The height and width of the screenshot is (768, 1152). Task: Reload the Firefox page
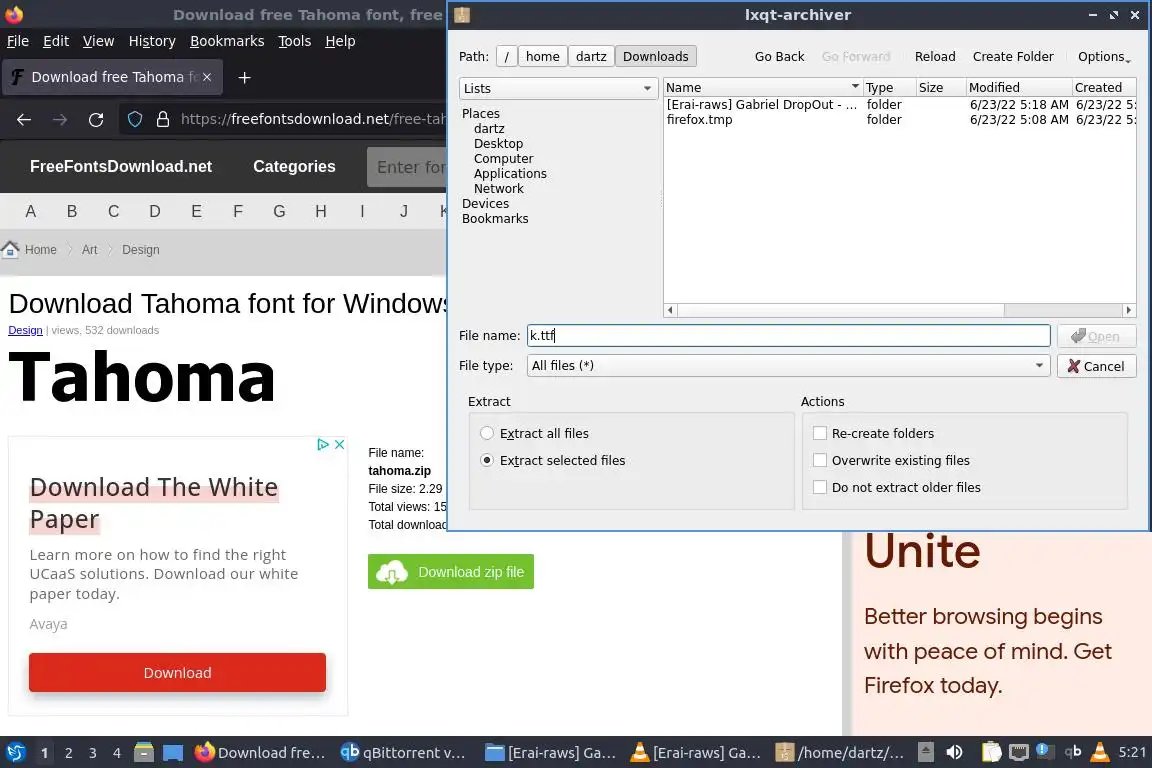[x=96, y=119]
